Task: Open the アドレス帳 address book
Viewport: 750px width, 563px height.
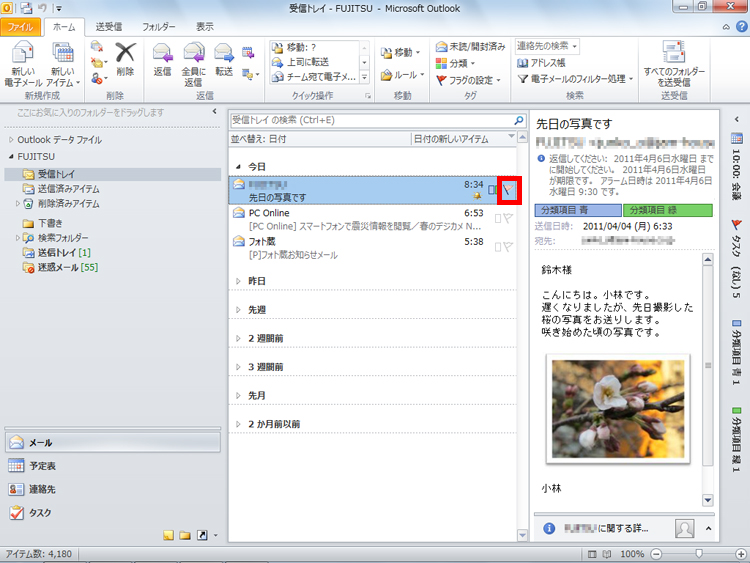Action: coord(541,63)
